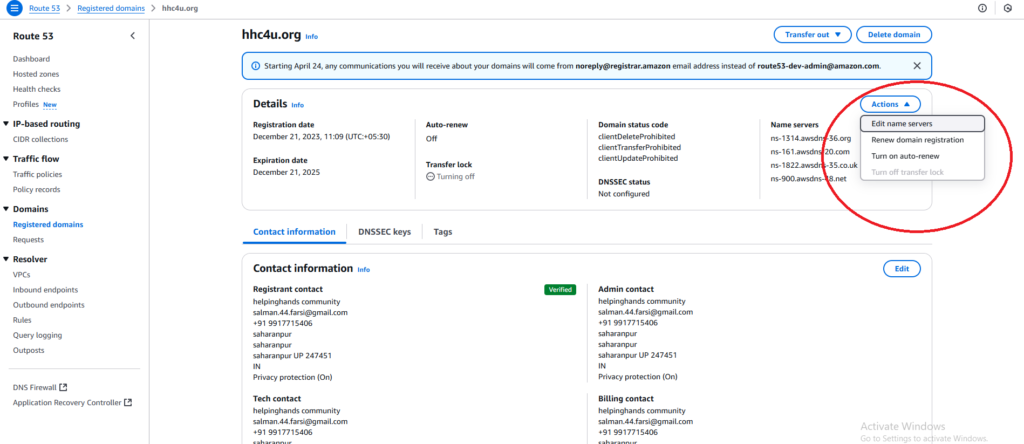Open the Transfer out dropdown

coord(812,35)
